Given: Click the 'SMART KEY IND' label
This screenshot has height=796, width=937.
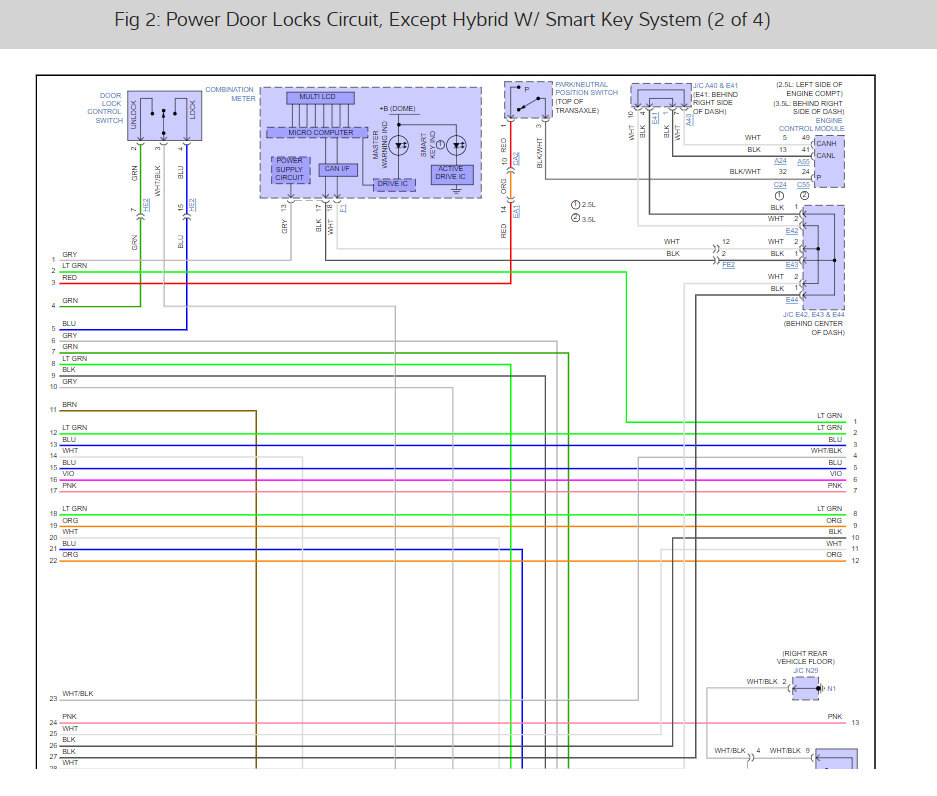Looking at the screenshot, I should pos(428,145).
